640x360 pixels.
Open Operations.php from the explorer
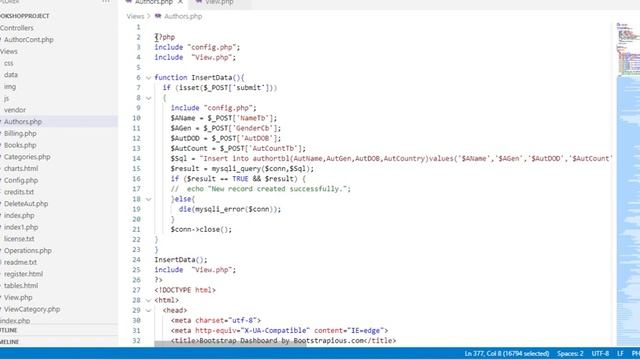(x=27, y=251)
